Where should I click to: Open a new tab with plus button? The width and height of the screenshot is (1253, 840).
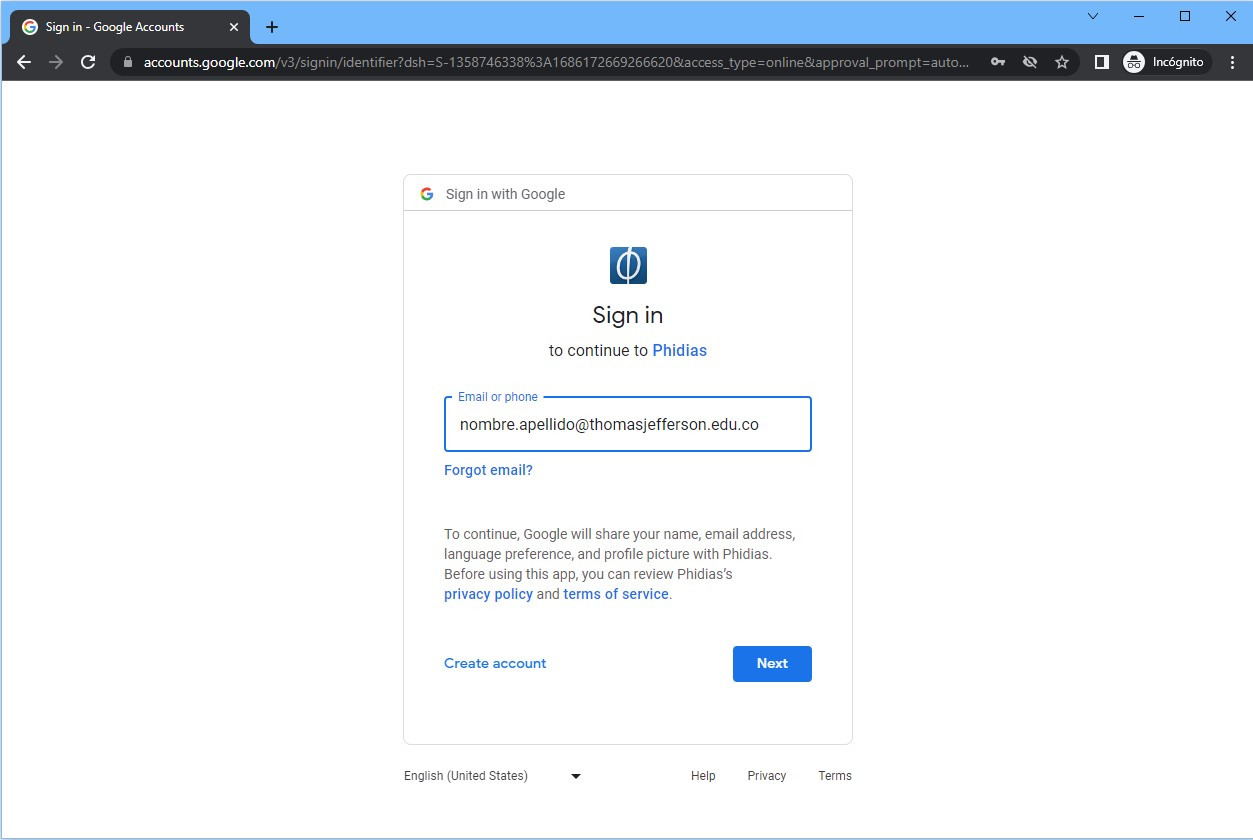pyautogui.click(x=272, y=27)
